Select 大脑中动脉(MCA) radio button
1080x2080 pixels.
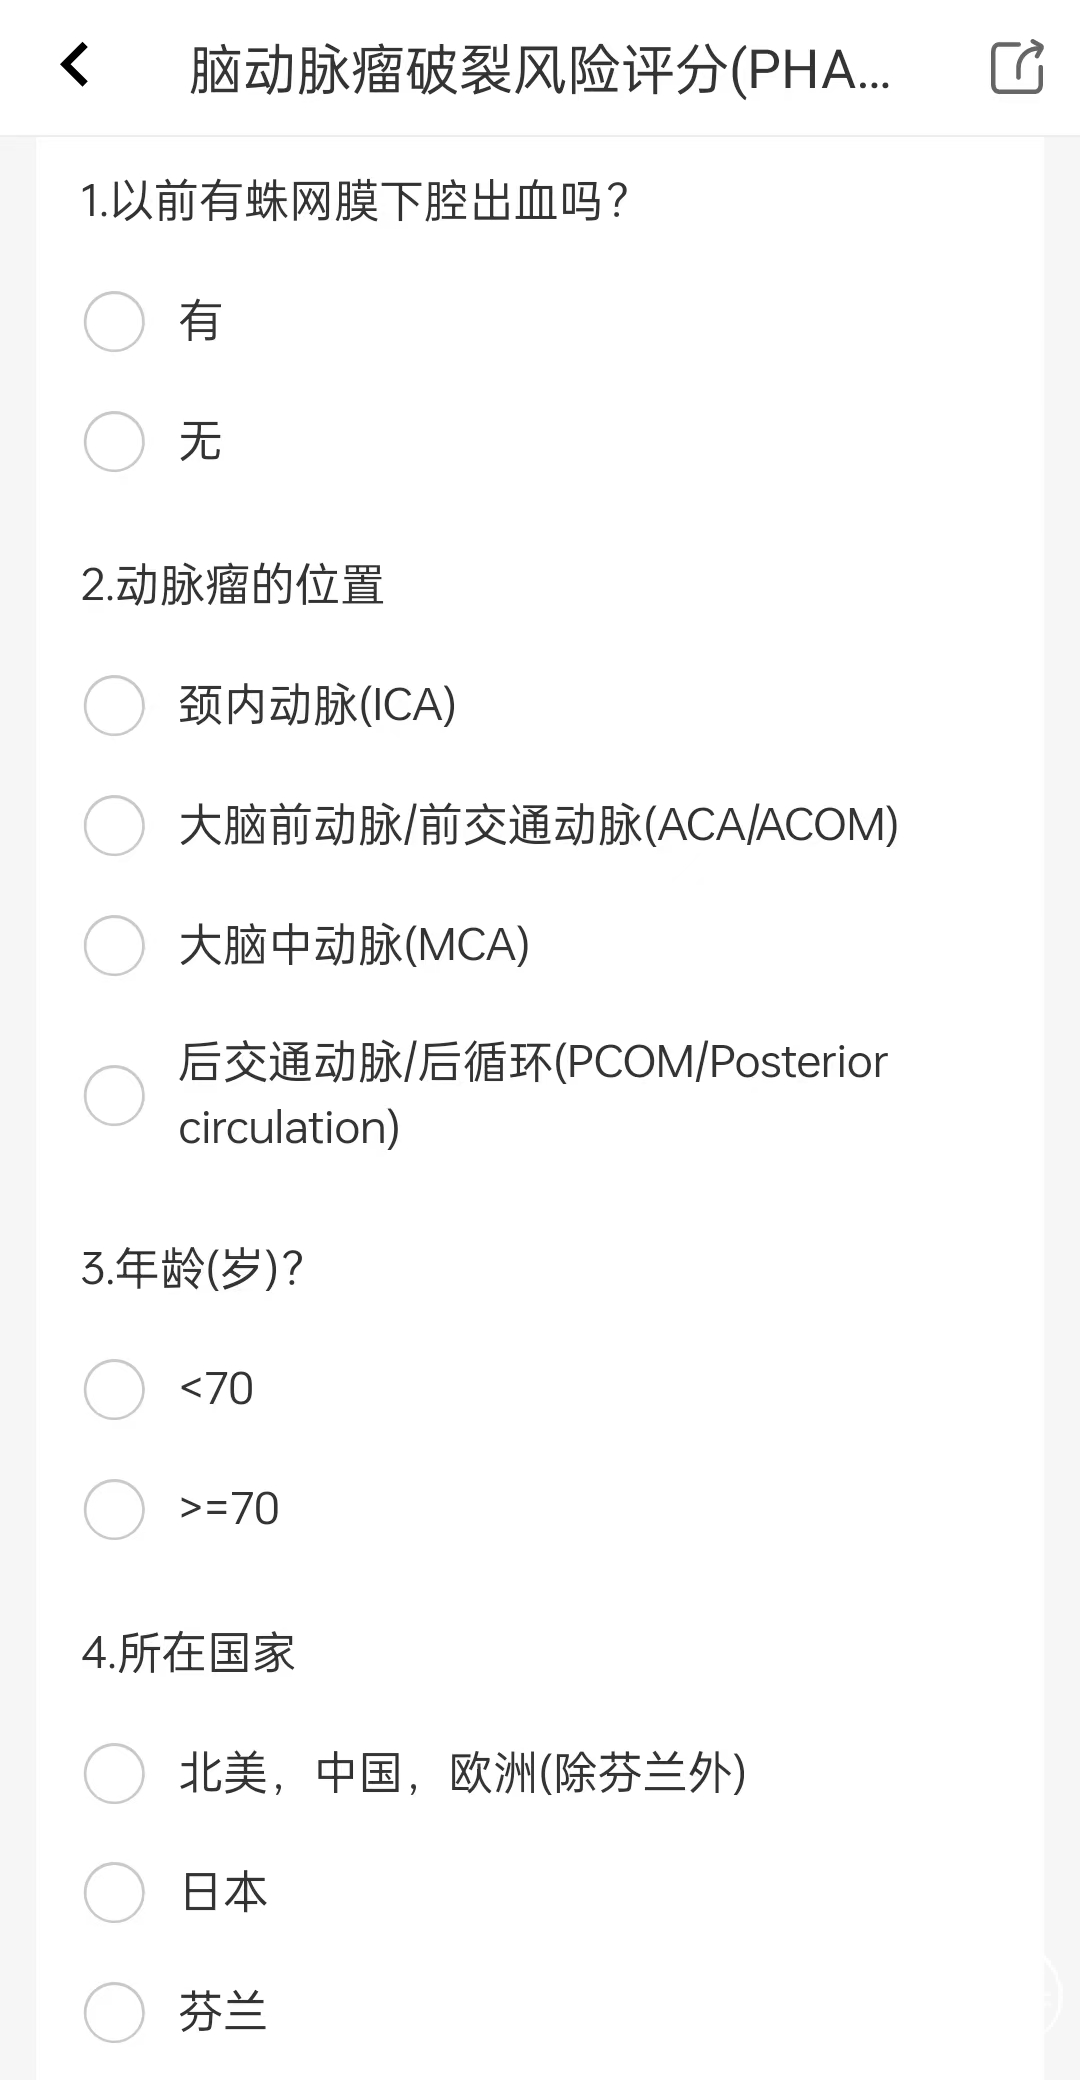114,946
